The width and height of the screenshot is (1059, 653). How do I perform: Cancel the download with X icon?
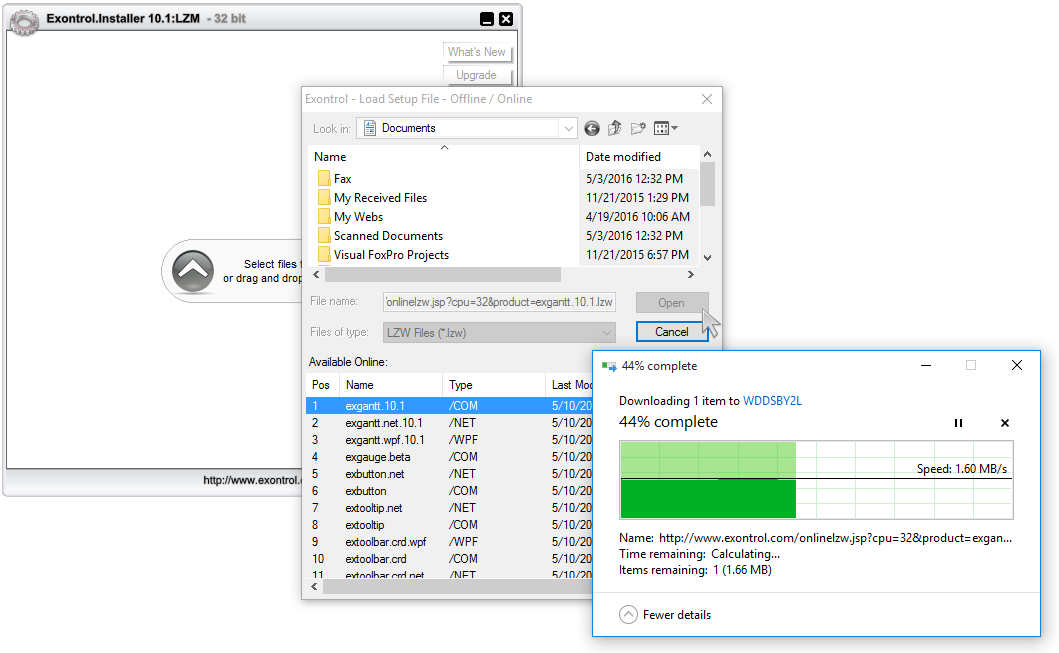click(1005, 423)
